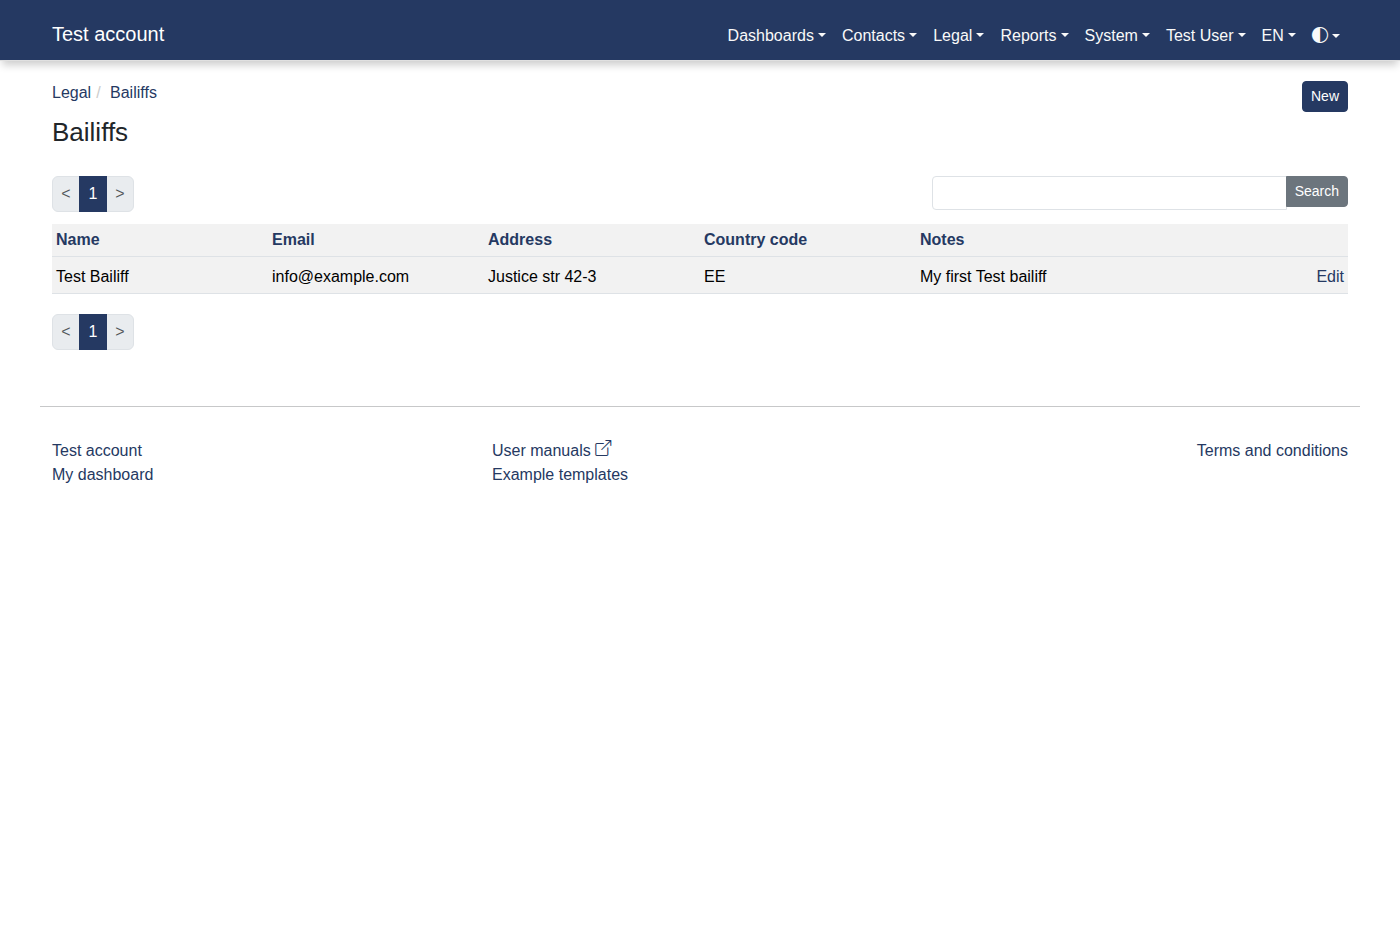This screenshot has width=1400, height=940.
Task: Go to previous page in top pagination
Action: [66, 194]
